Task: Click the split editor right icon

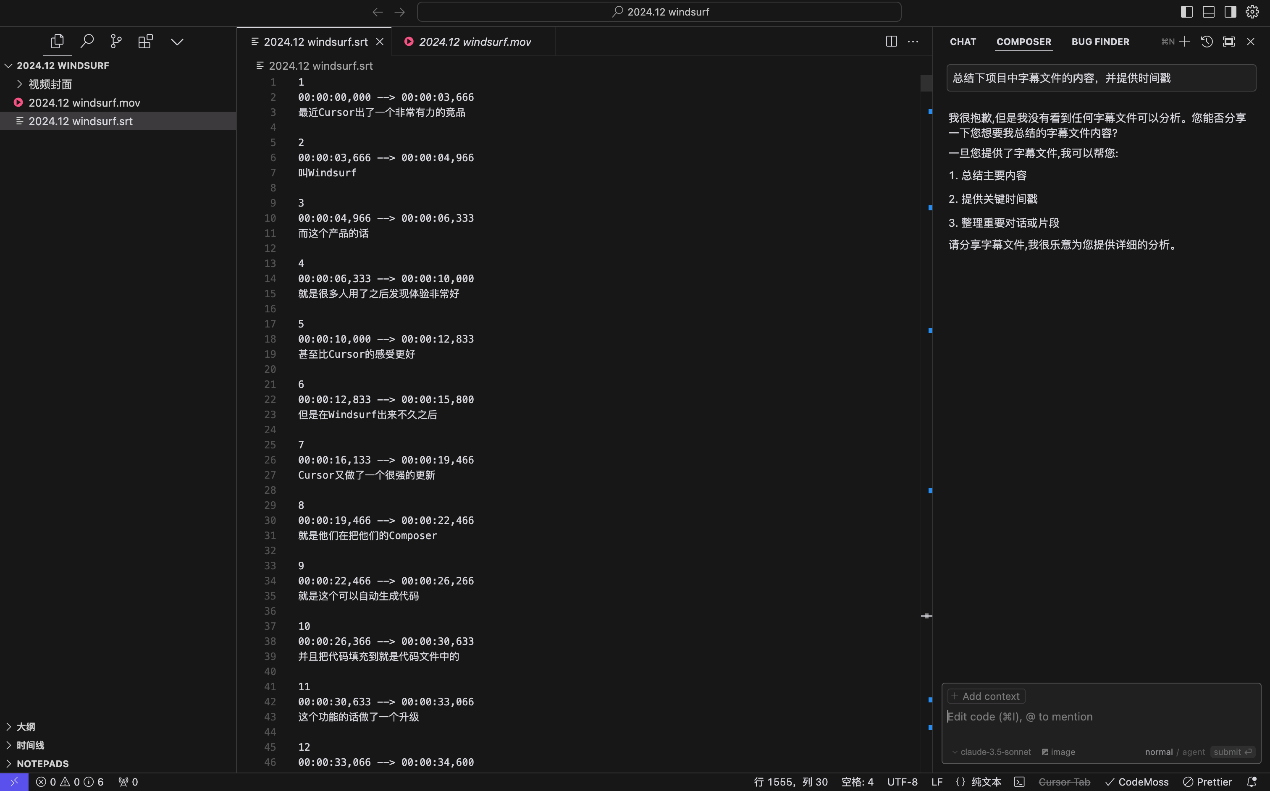Action: [x=891, y=42]
